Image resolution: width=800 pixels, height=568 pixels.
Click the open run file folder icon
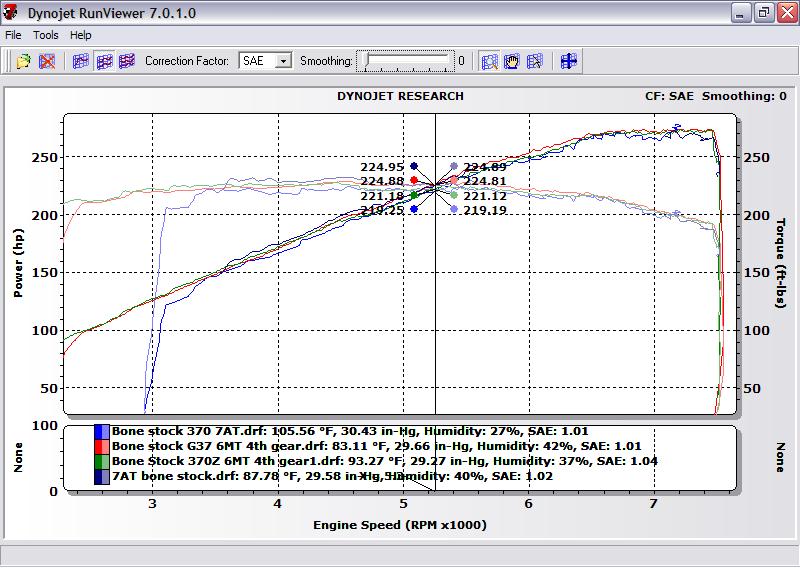point(23,61)
